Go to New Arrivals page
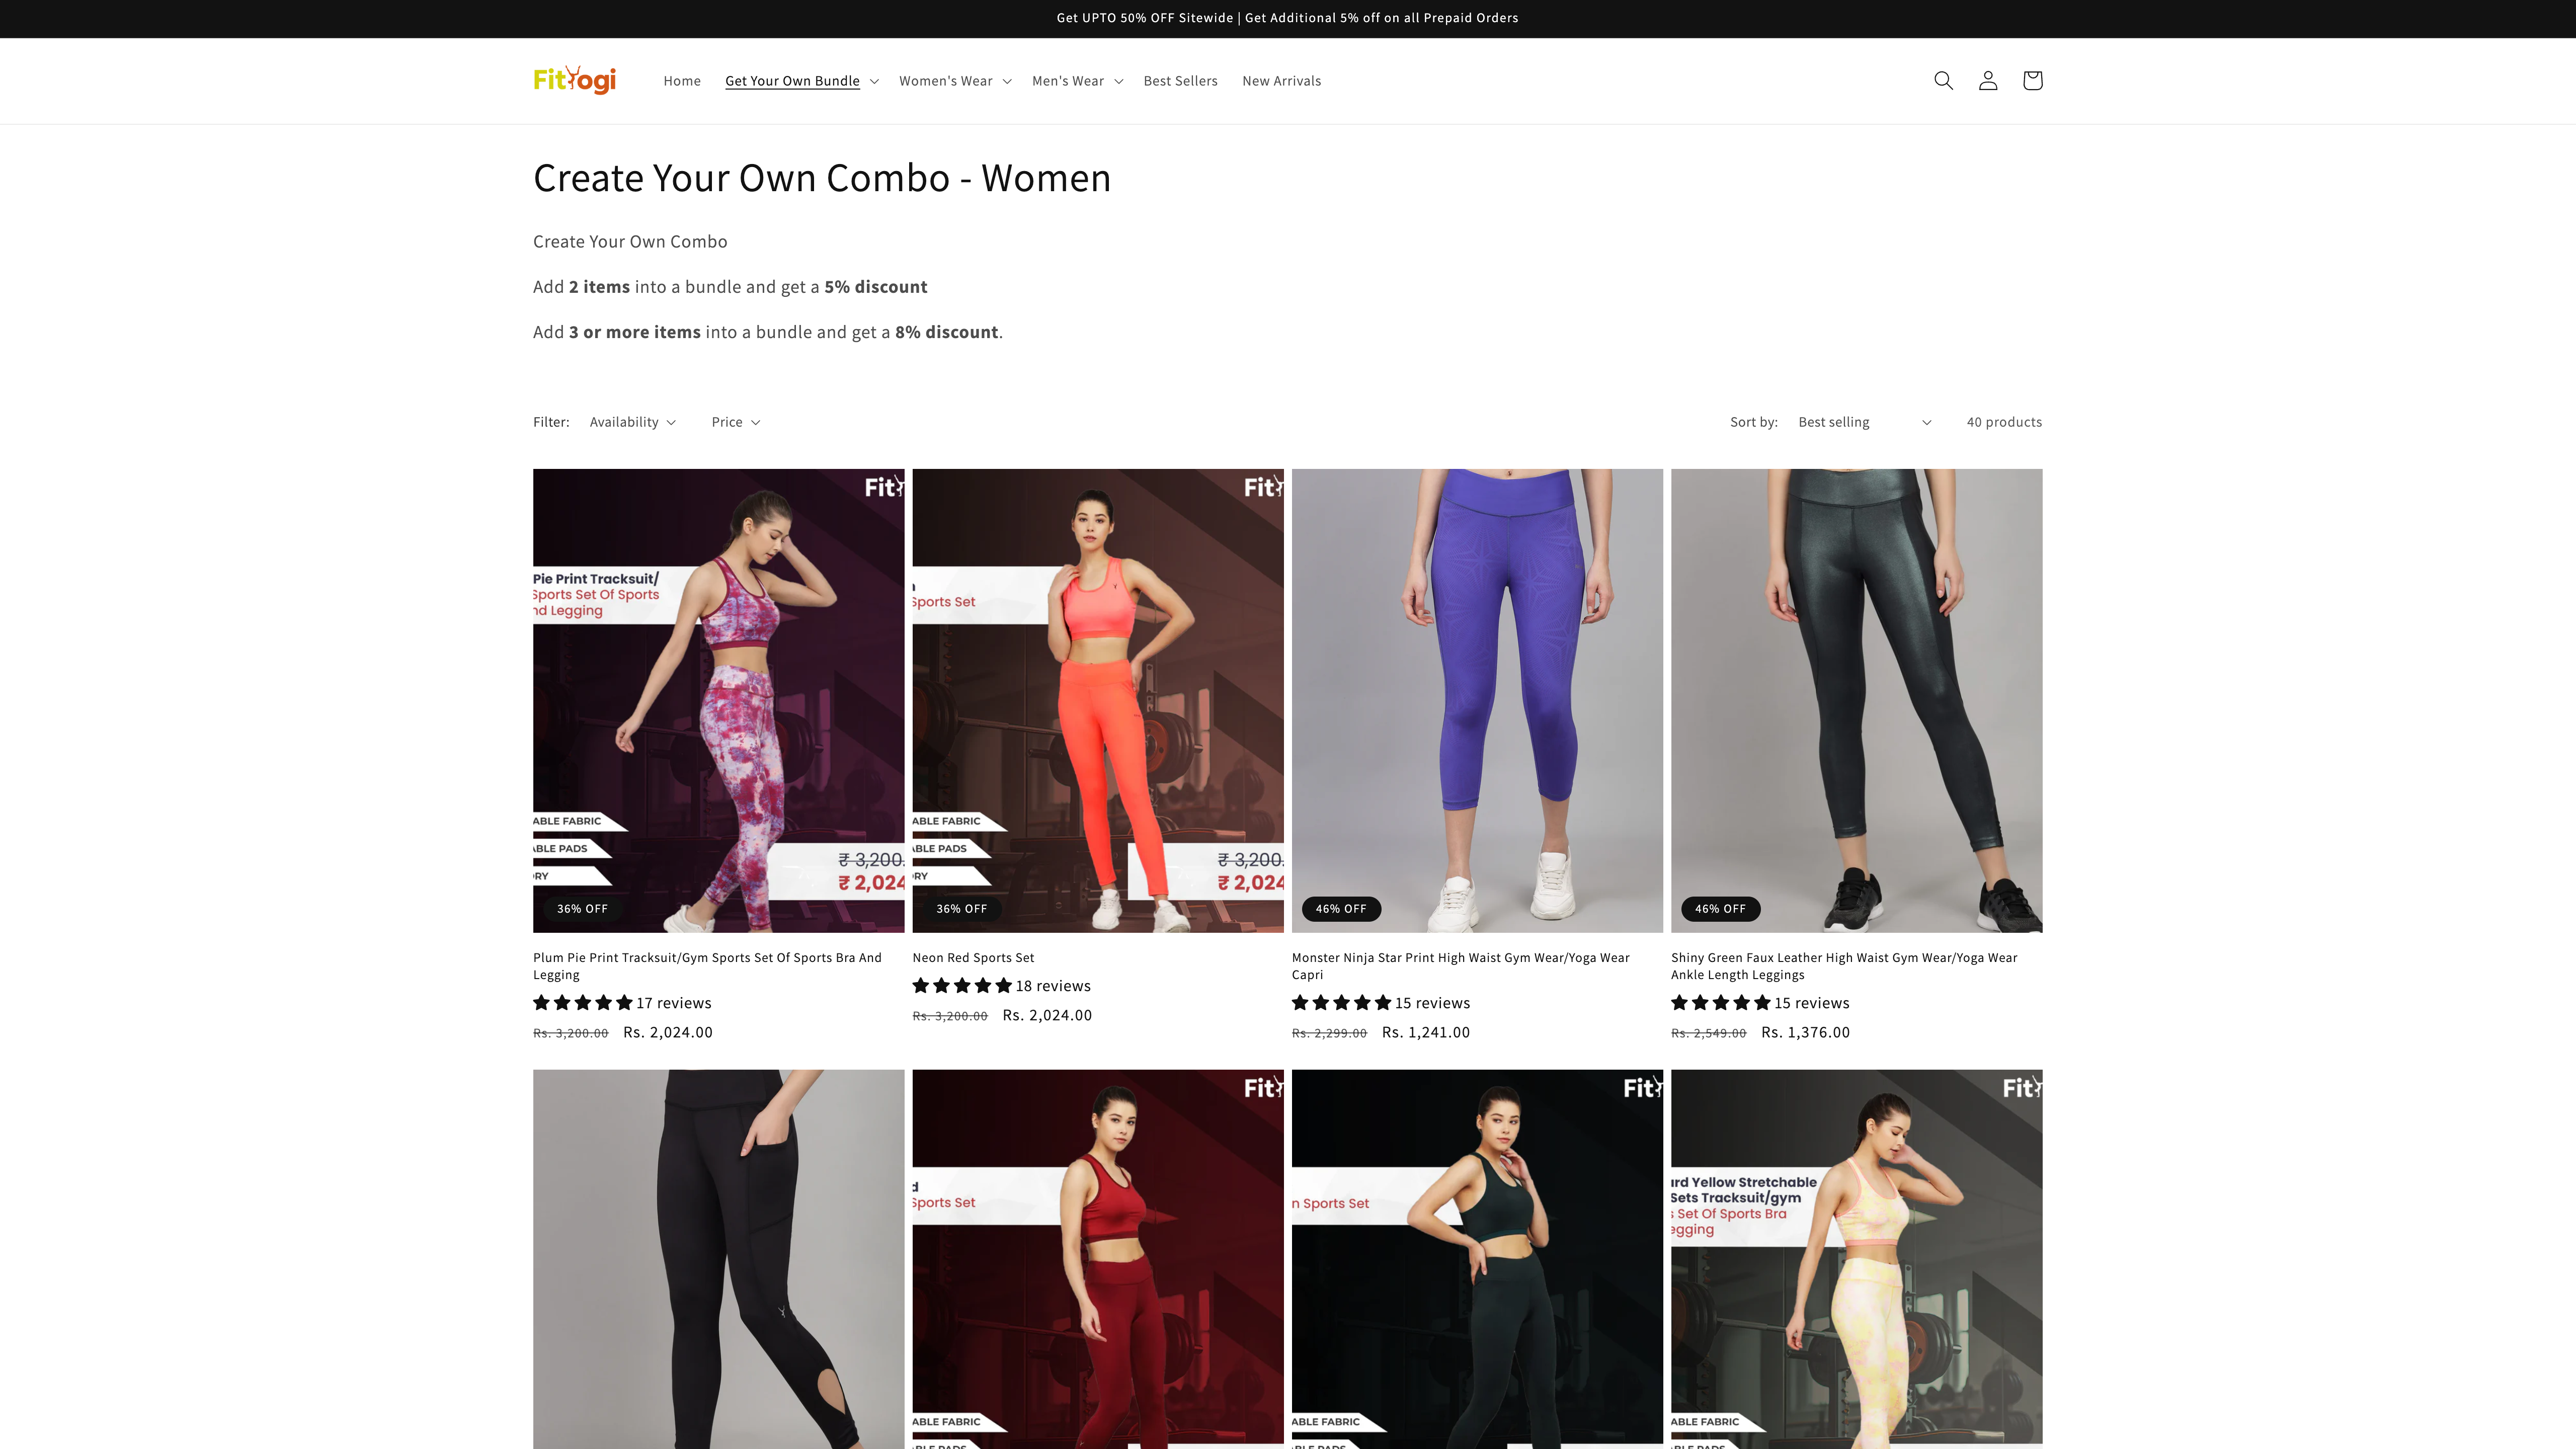The height and width of the screenshot is (1449, 2576). (x=1281, y=81)
